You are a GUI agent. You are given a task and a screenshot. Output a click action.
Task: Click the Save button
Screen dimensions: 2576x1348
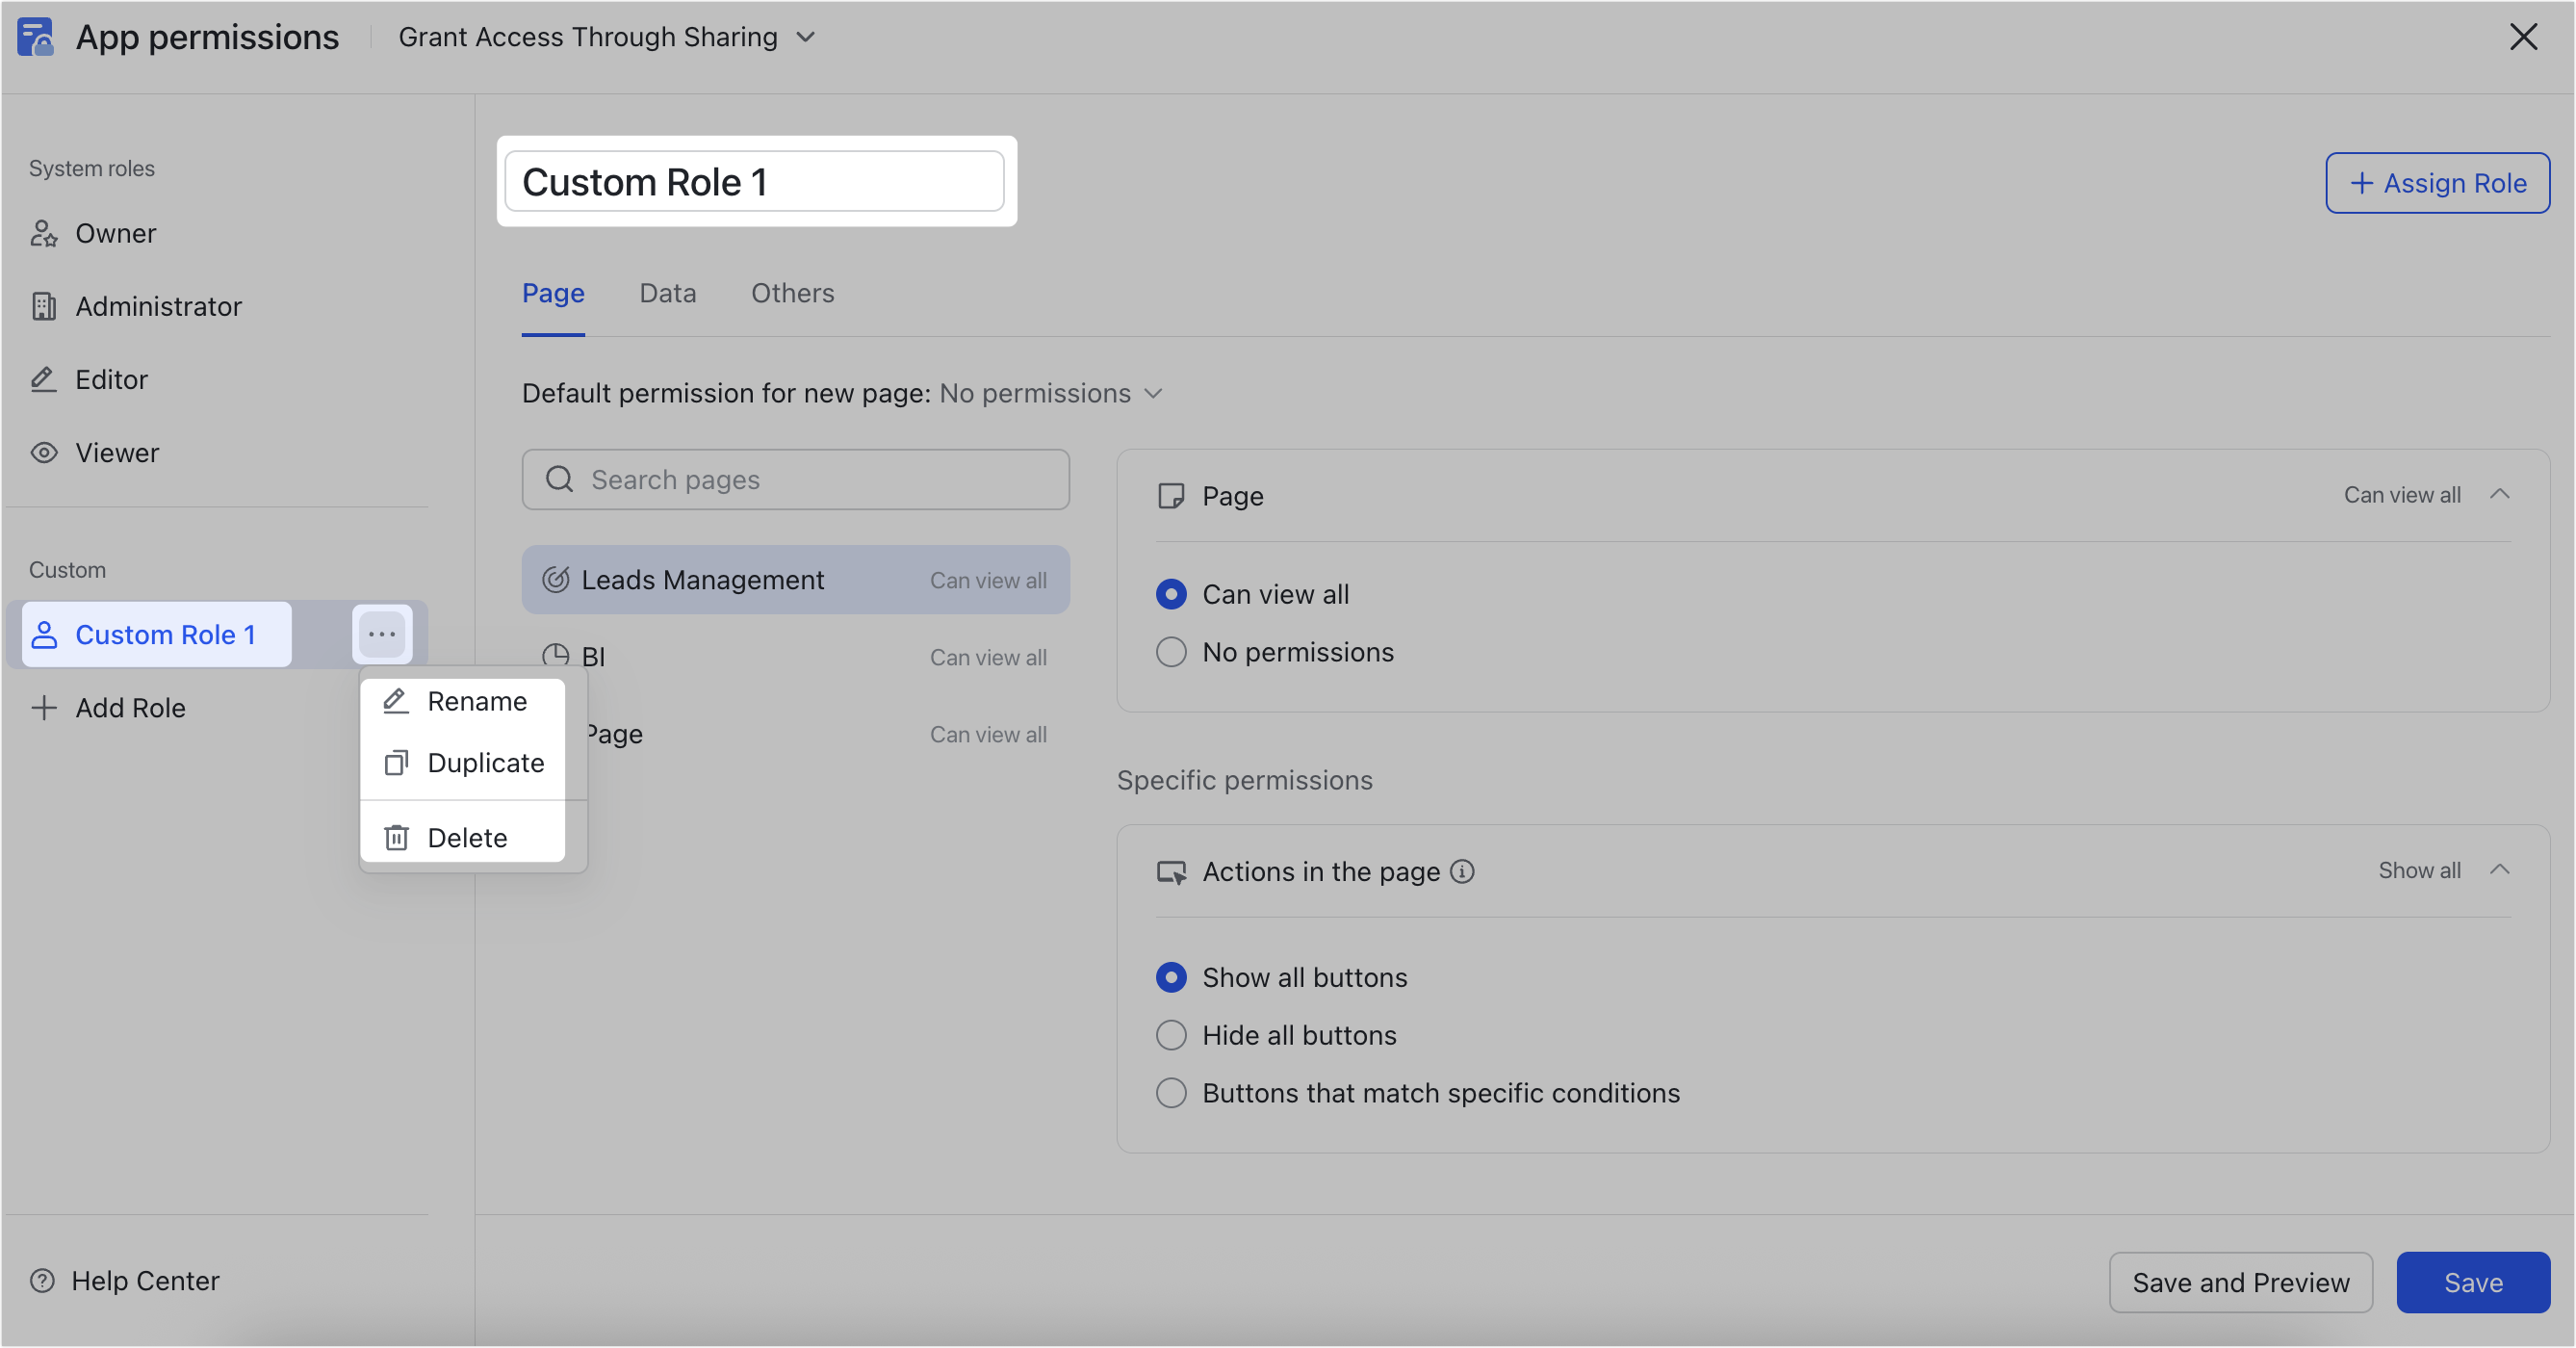2472,1282
